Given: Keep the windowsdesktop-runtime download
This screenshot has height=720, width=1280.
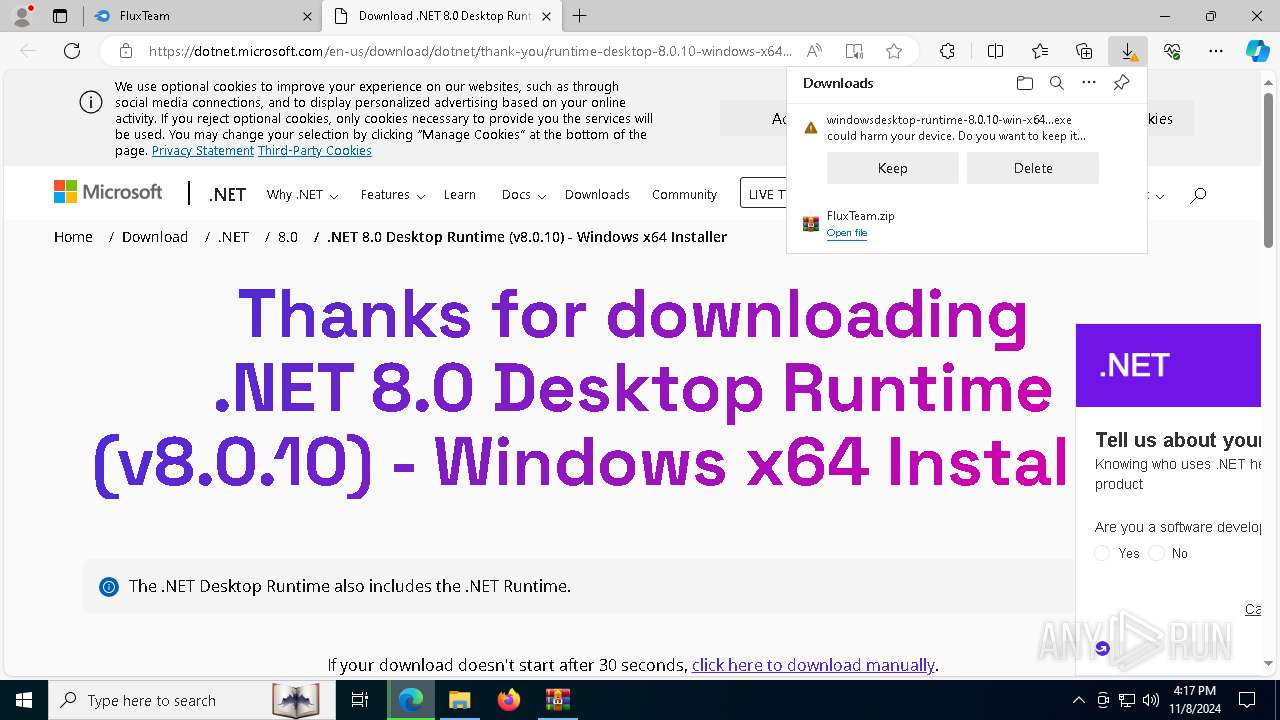Looking at the screenshot, I should pos(892,168).
